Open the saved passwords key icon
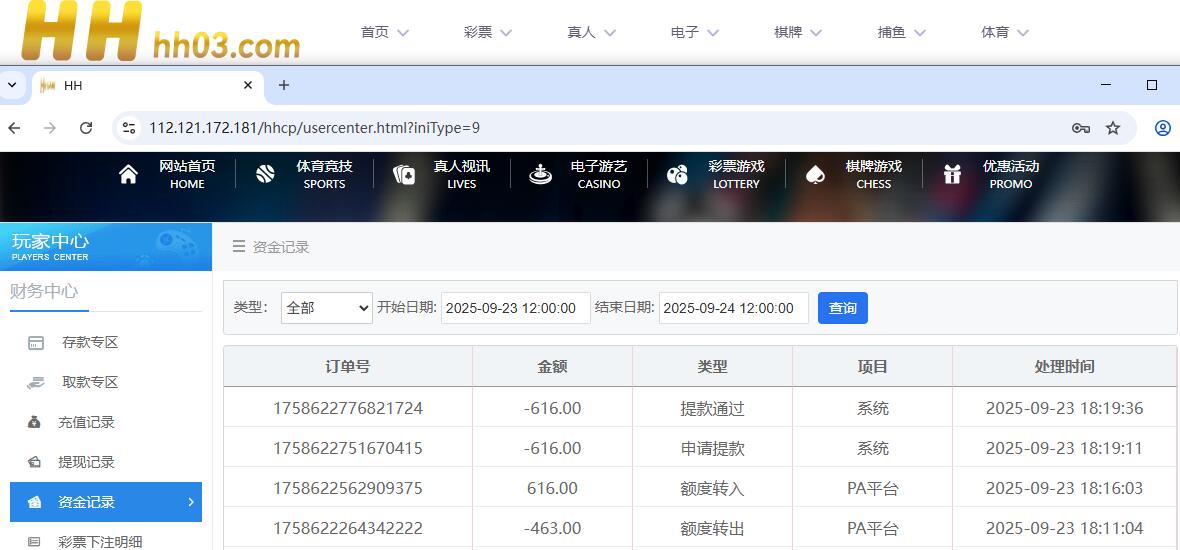1180x550 pixels. pyautogui.click(x=1080, y=128)
